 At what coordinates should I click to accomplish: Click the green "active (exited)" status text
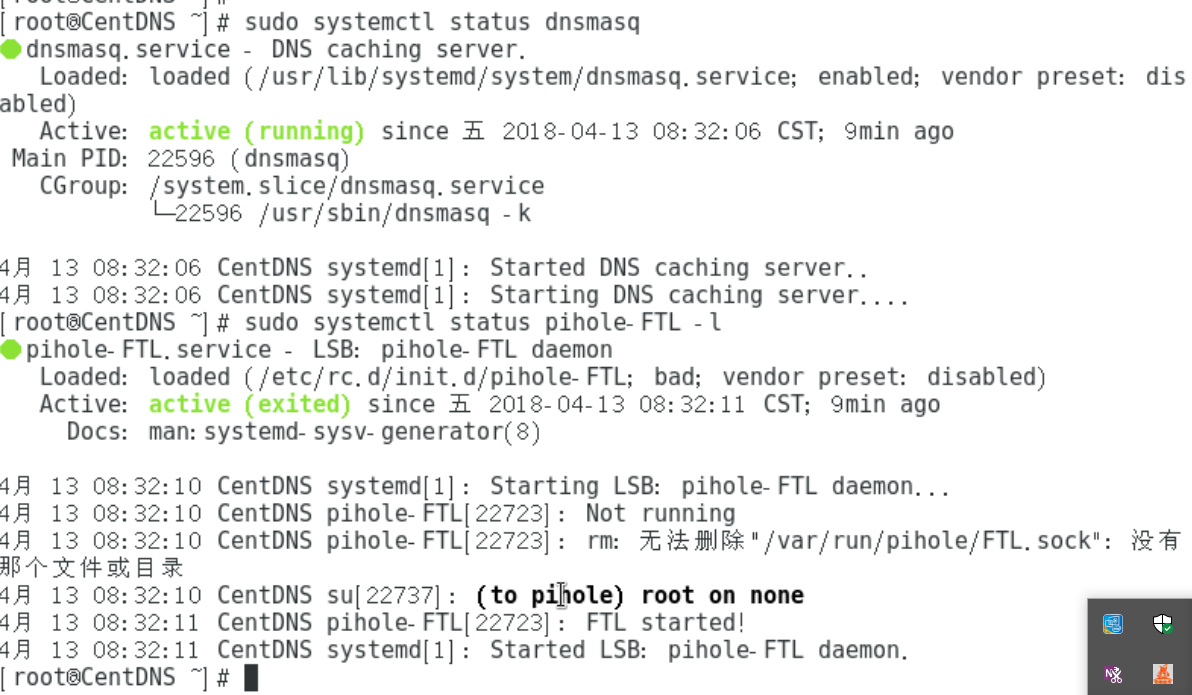pos(249,405)
